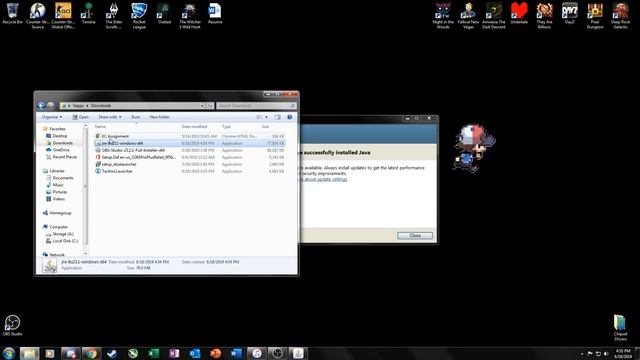Open the Terraria desktop shortcut

point(88,13)
